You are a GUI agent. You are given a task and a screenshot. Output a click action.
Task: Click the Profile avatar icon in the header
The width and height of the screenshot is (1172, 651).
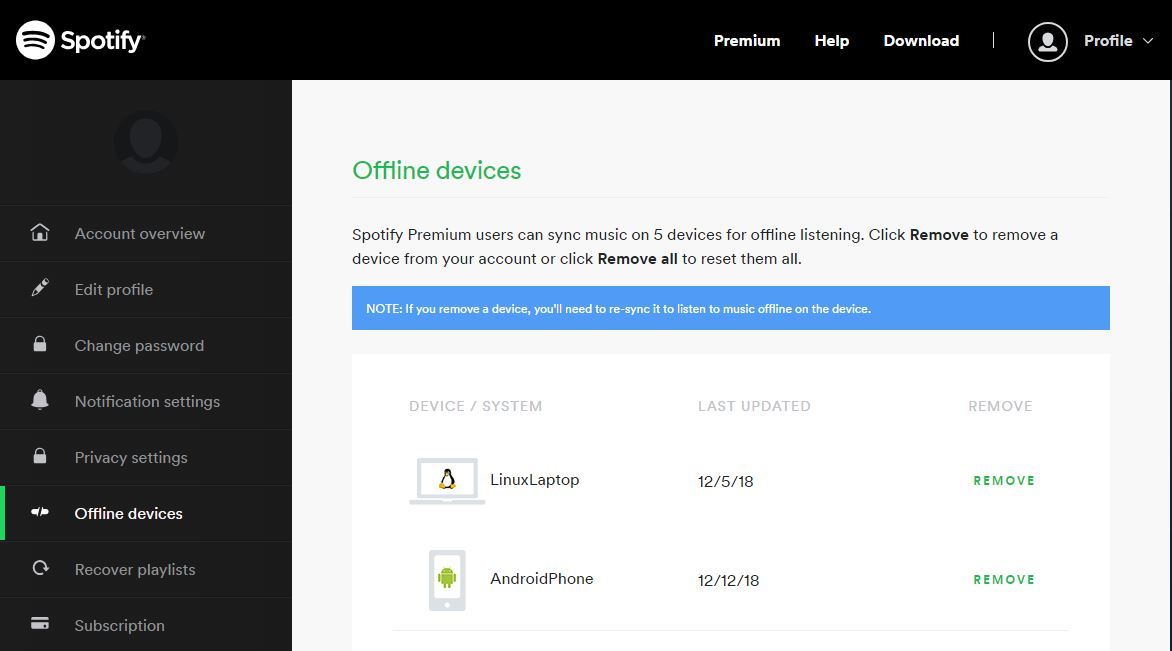click(1047, 41)
